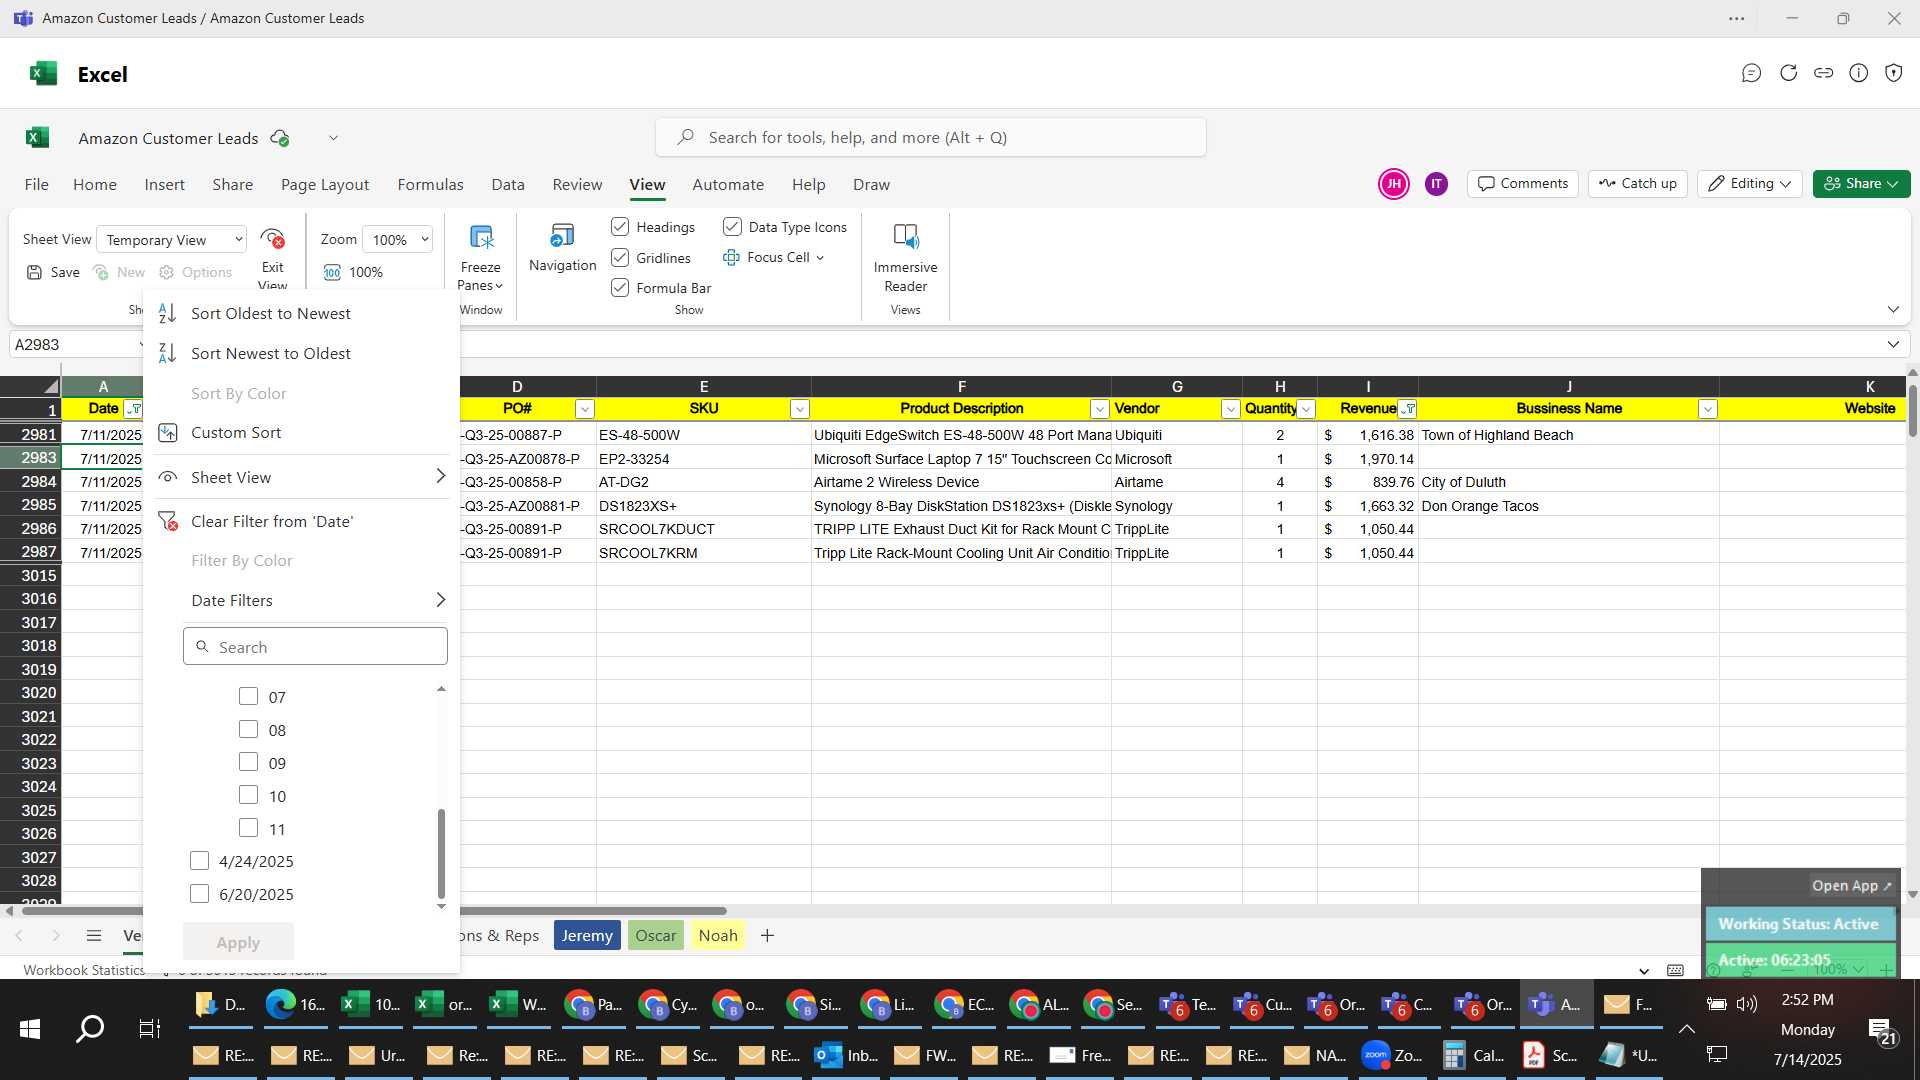Click the JH user avatar

click(1393, 184)
